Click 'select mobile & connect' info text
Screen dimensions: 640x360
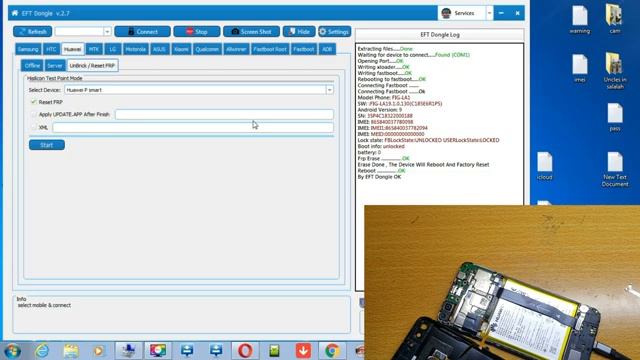pyautogui.click(x=44, y=305)
